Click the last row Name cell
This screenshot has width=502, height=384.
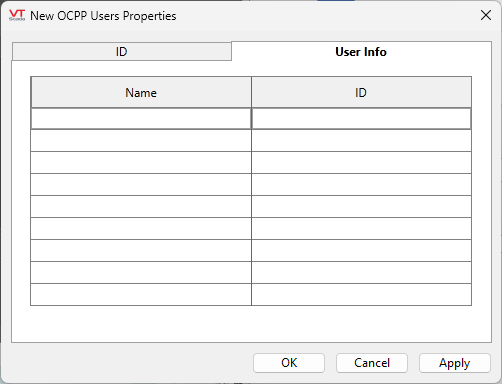[141, 295]
